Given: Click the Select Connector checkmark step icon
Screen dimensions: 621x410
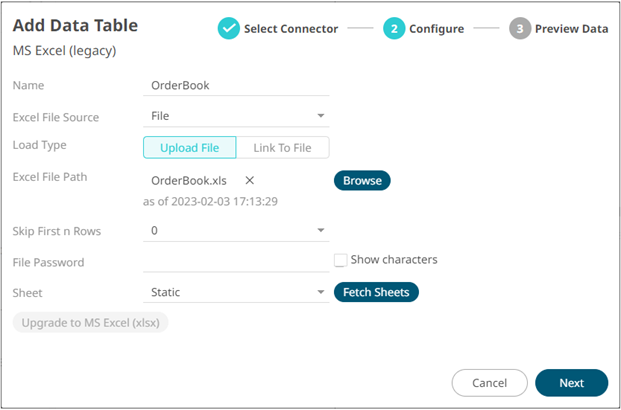Looking at the screenshot, I should click(x=229, y=29).
